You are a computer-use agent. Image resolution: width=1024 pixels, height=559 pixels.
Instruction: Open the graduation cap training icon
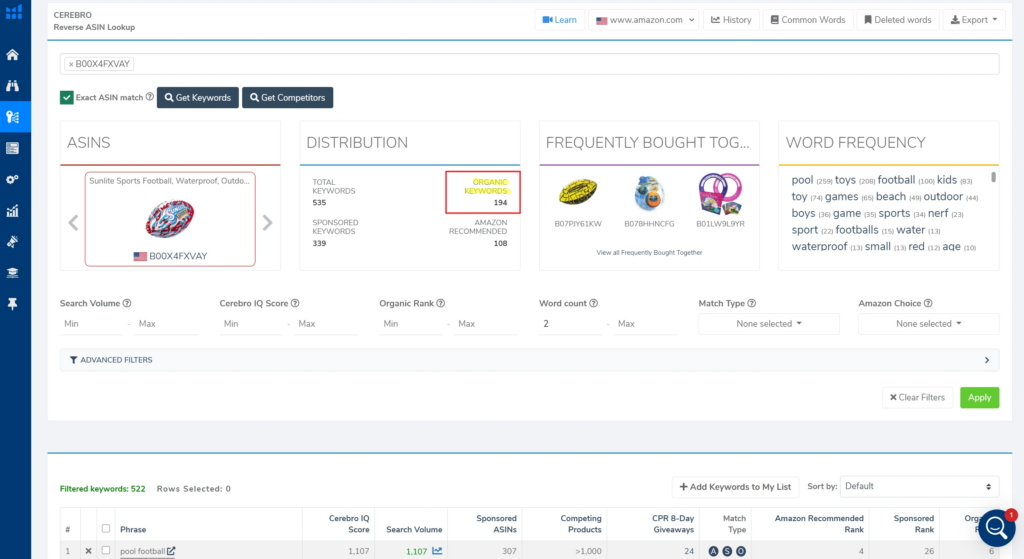pos(13,272)
